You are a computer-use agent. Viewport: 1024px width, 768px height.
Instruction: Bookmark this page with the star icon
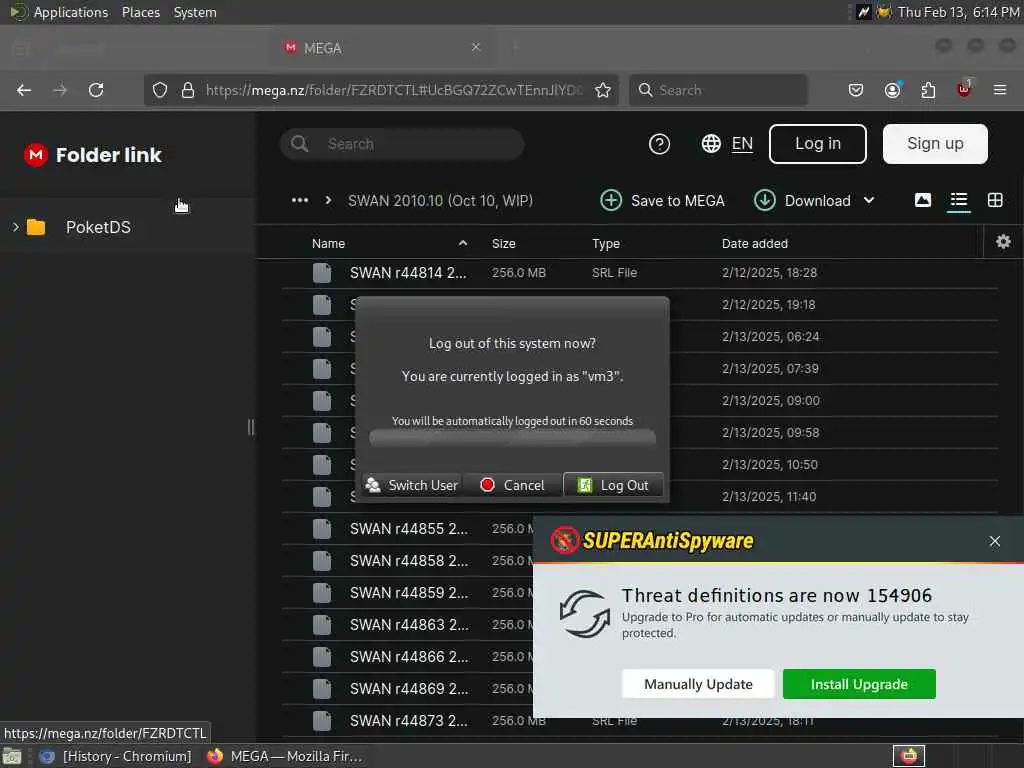(x=603, y=90)
